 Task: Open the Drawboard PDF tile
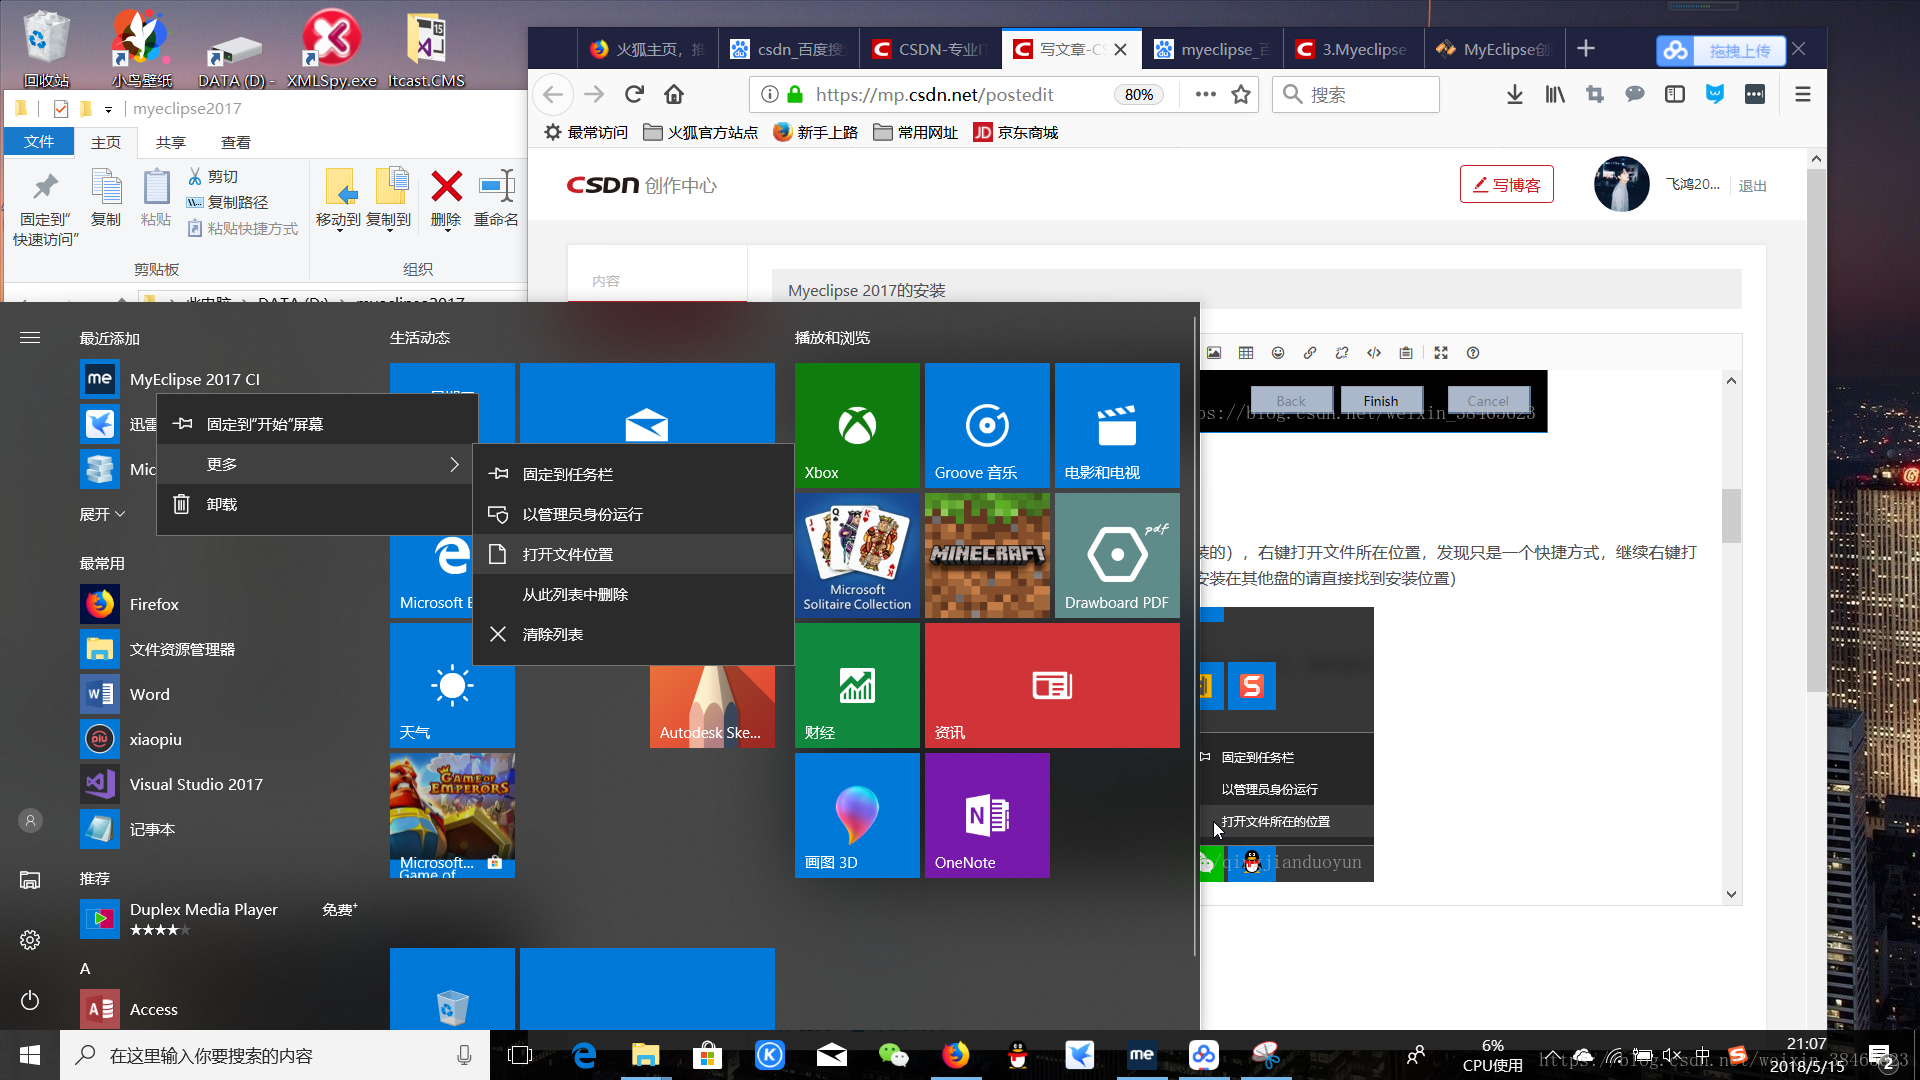(1117, 555)
